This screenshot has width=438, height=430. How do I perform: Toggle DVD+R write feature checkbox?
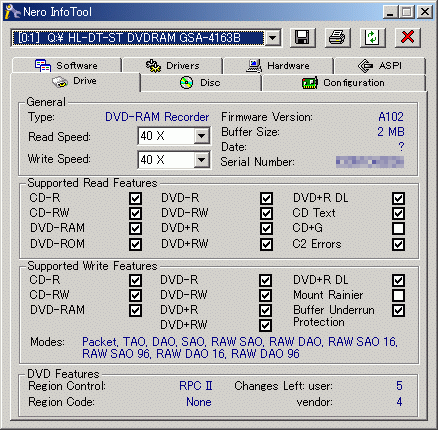tap(265, 310)
